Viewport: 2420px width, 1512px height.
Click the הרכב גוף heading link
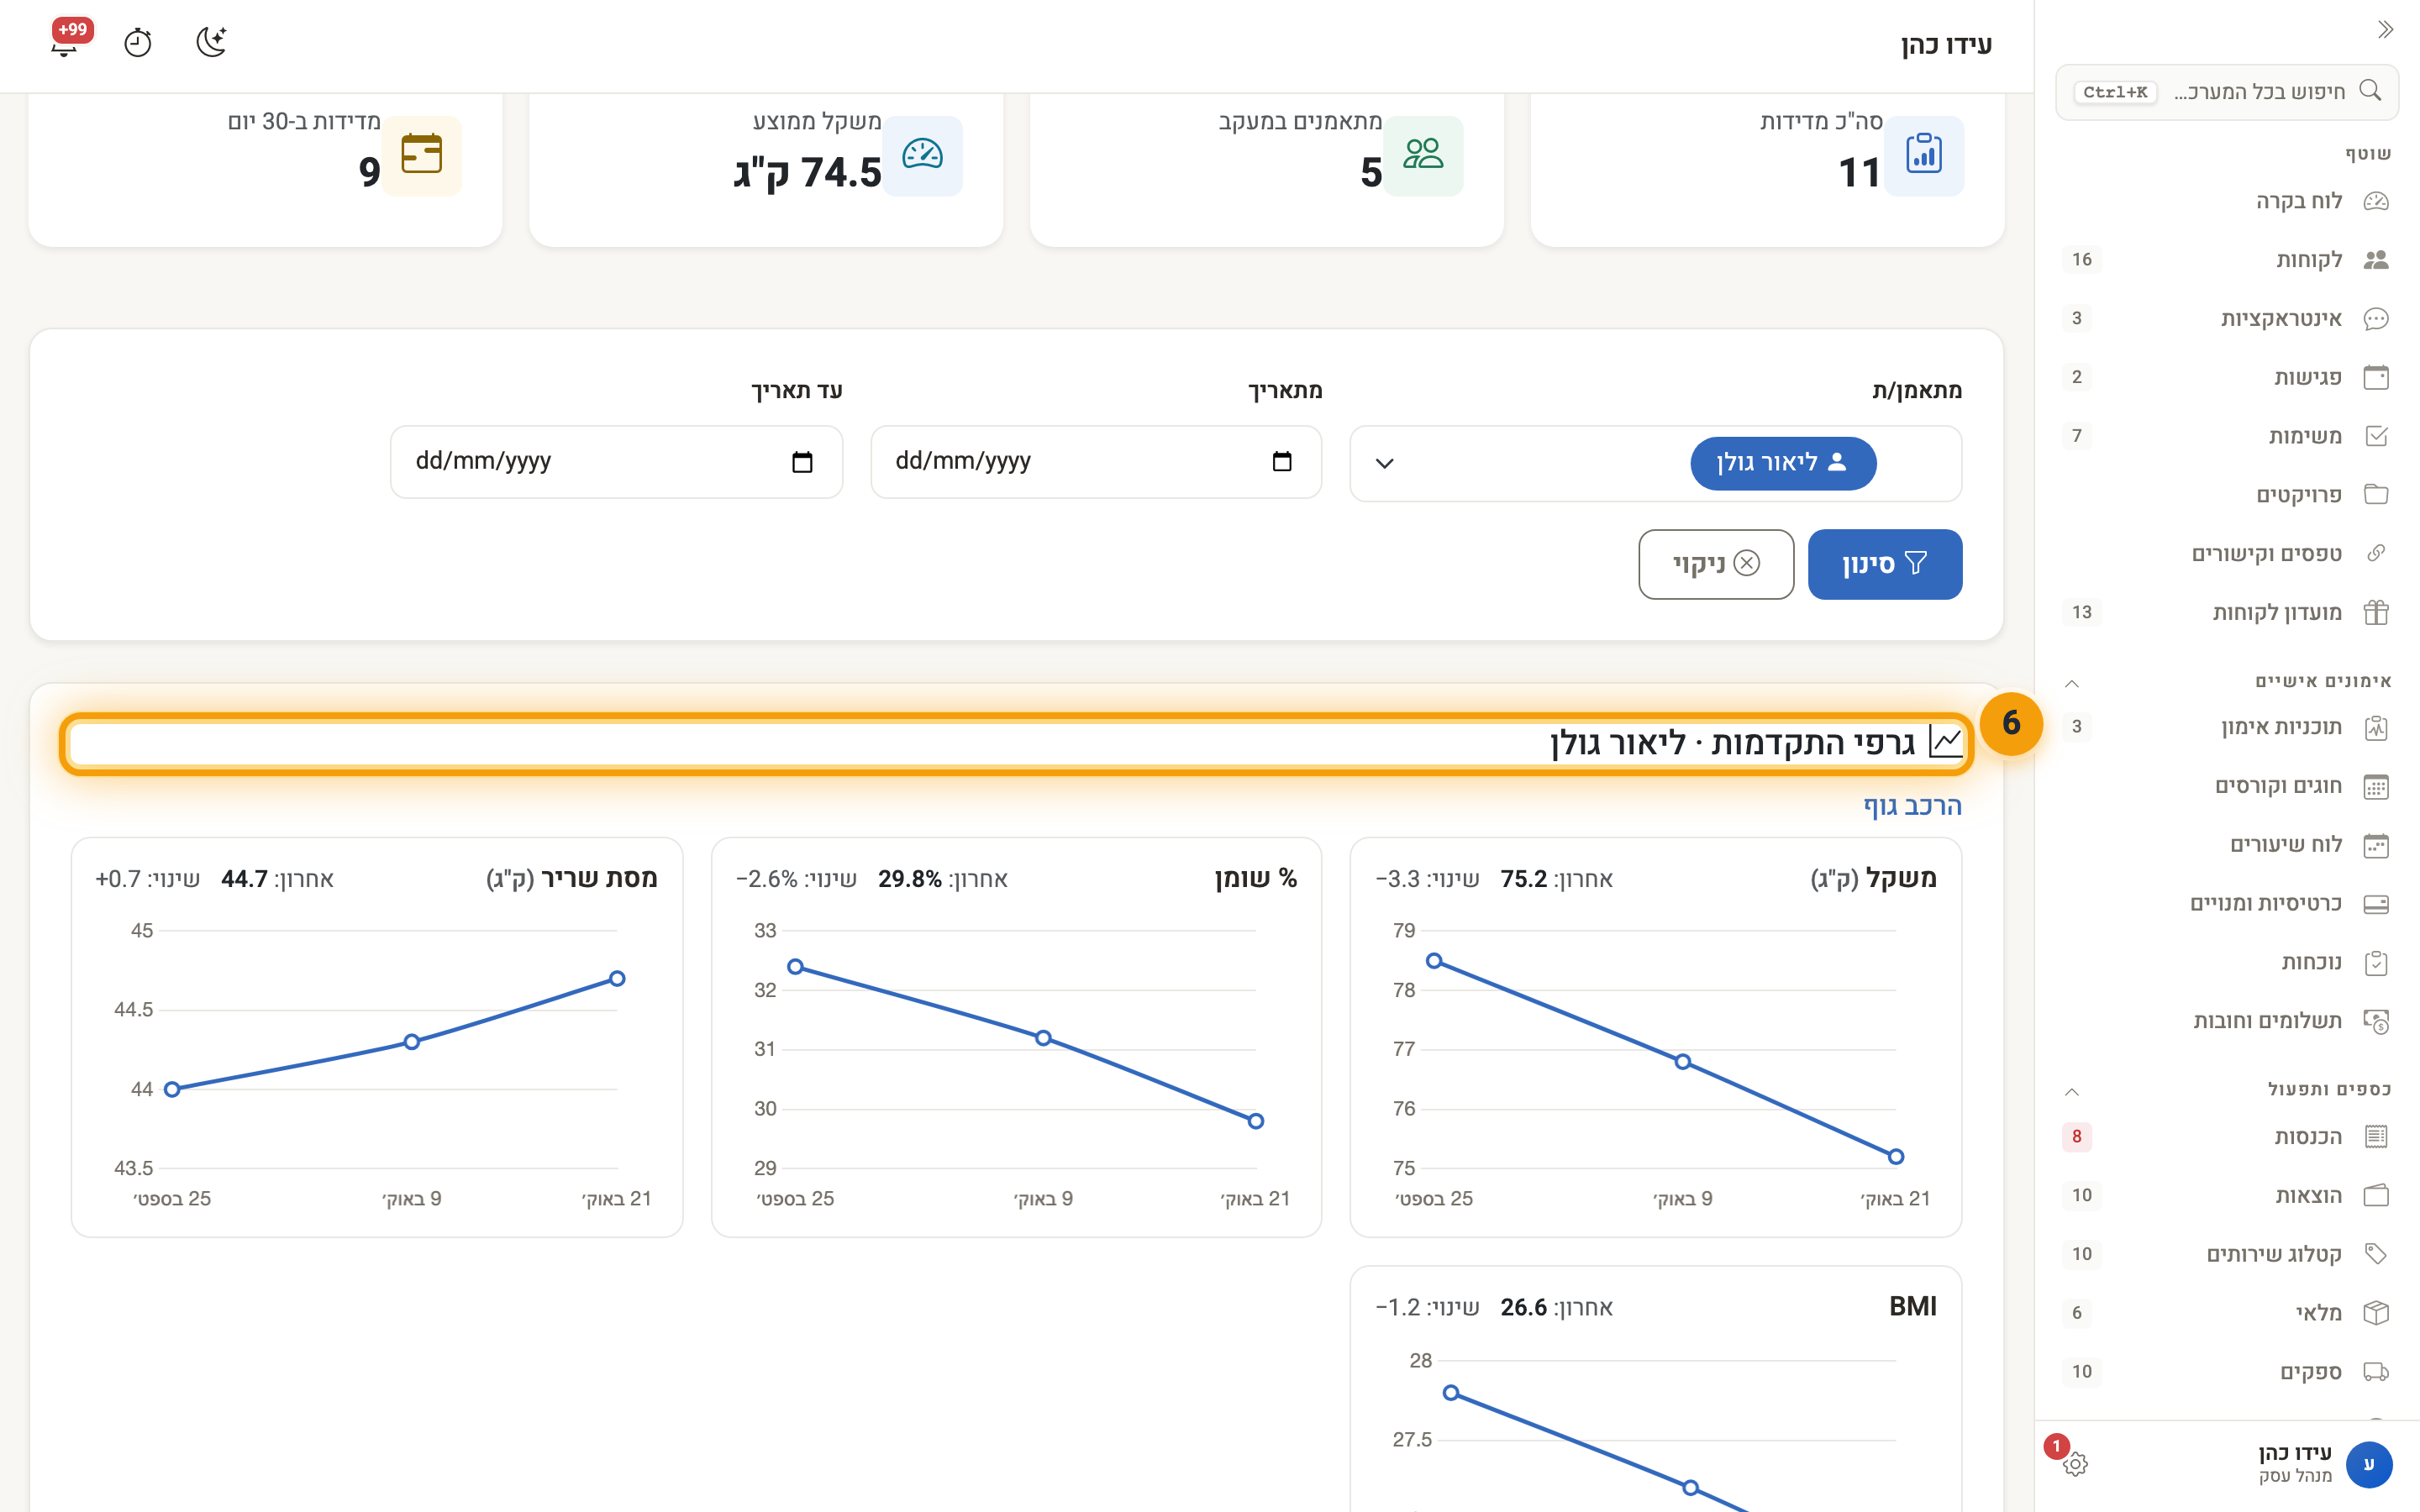point(1912,806)
